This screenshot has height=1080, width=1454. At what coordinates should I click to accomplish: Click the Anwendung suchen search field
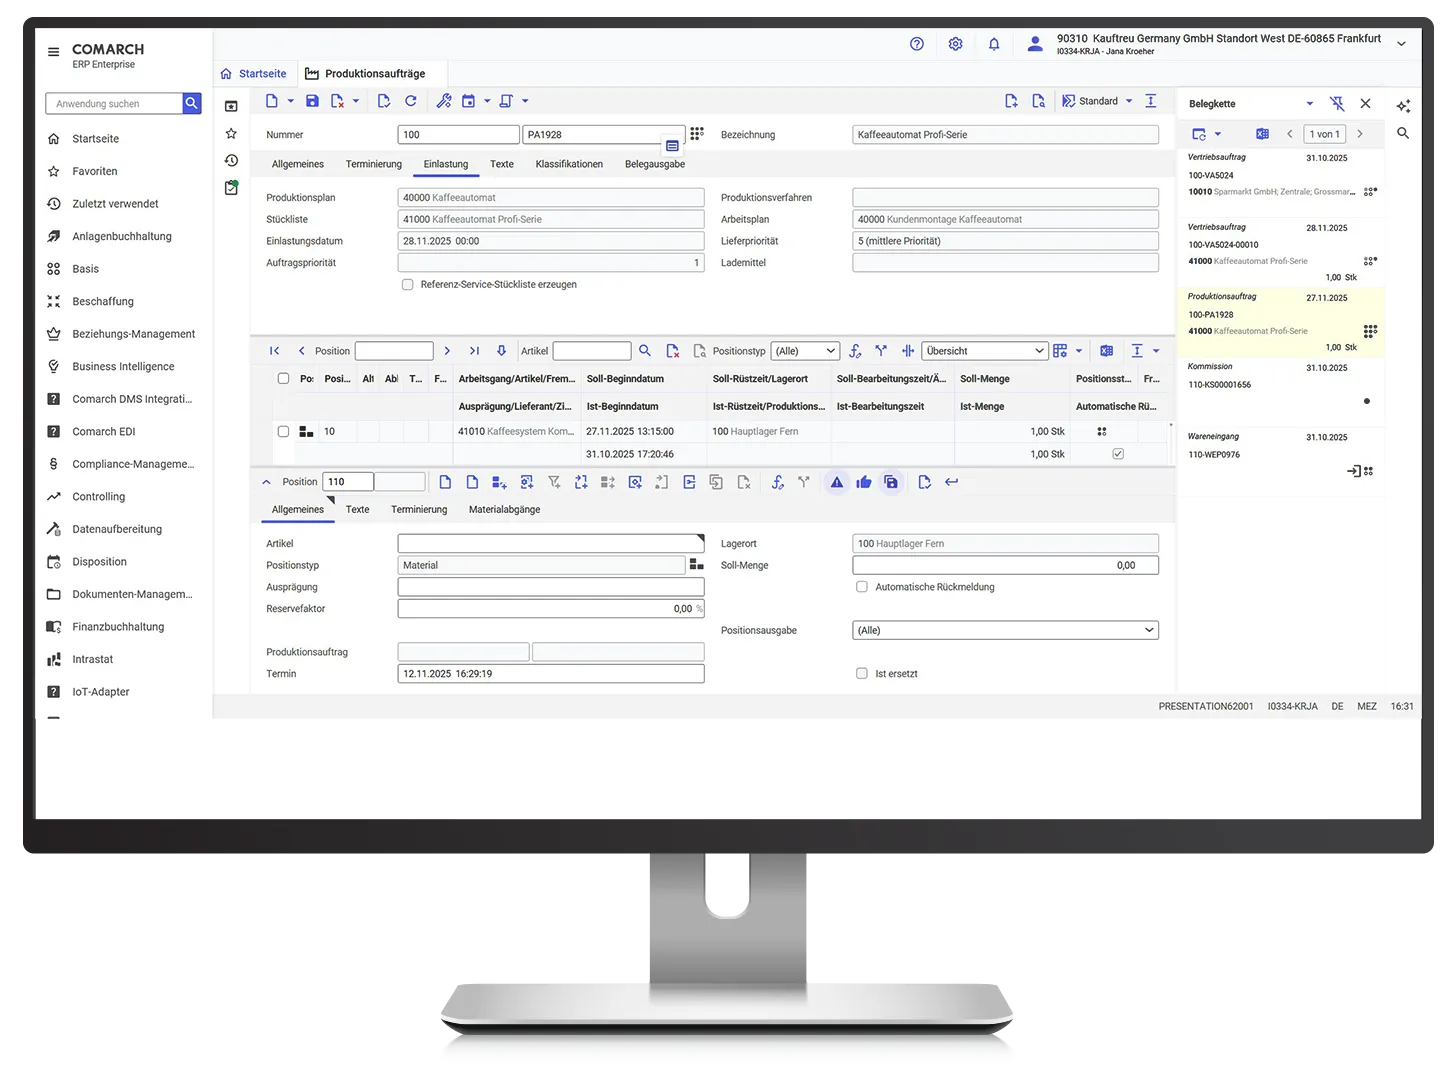click(114, 104)
